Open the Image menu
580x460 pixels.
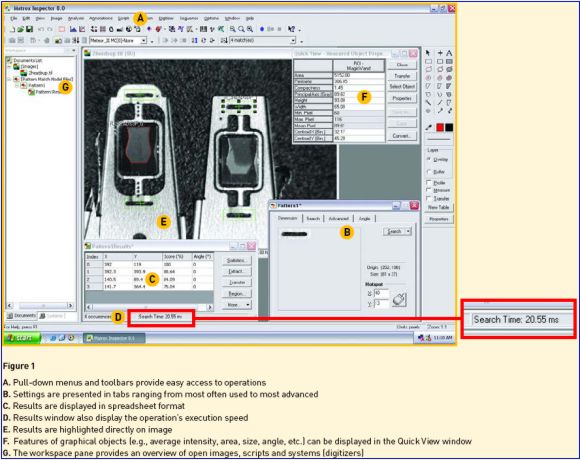point(56,18)
